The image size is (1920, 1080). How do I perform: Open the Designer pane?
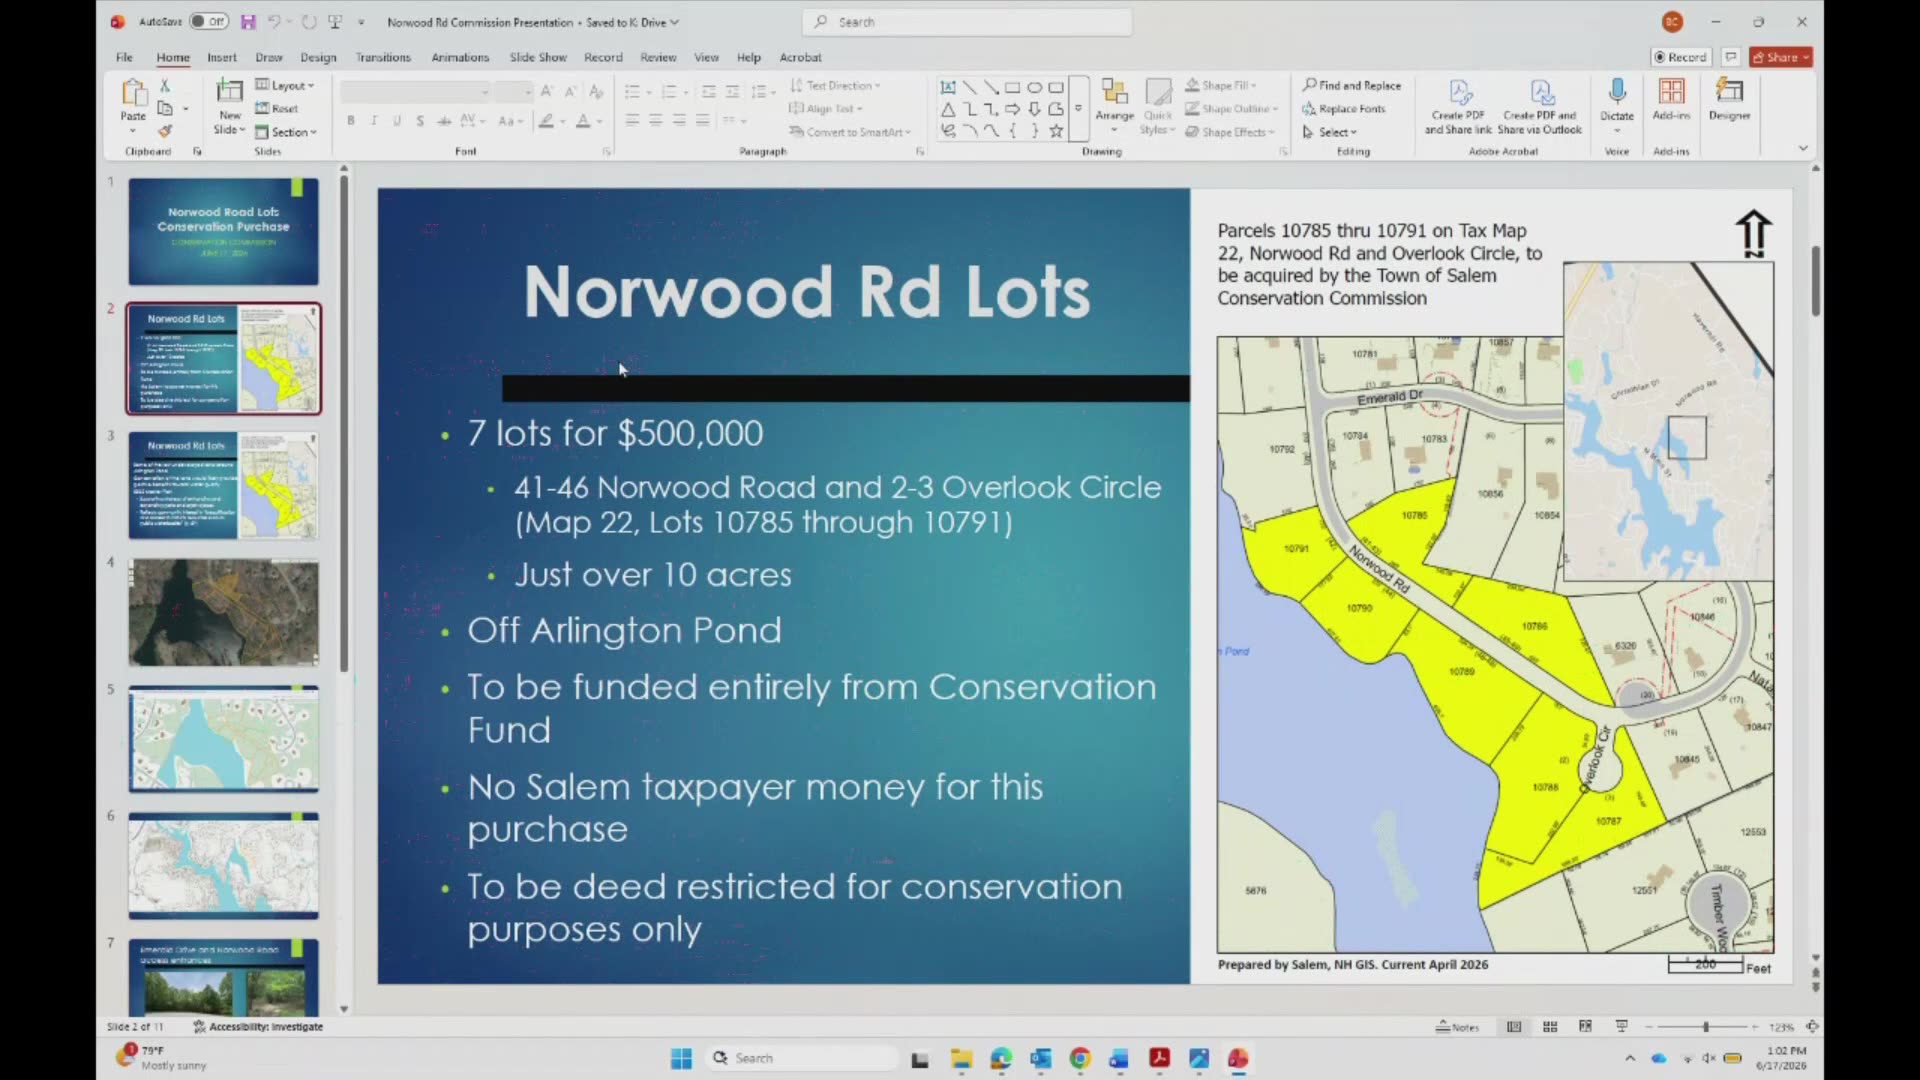[x=1729, y=99]
